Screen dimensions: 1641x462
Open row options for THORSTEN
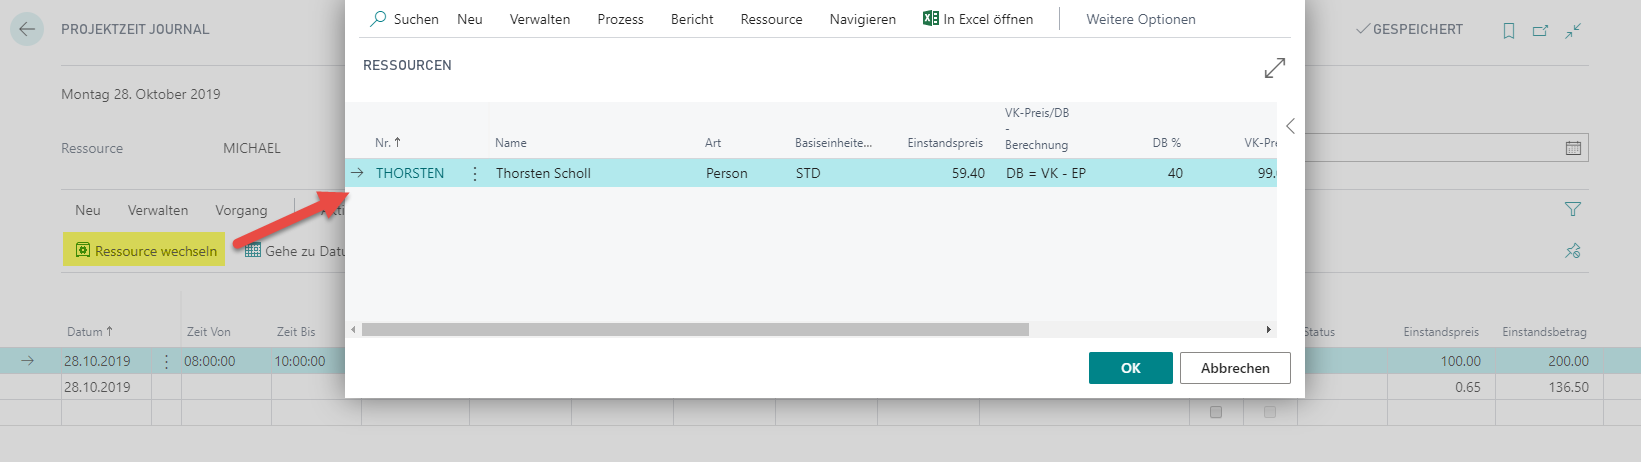(474, 173)
